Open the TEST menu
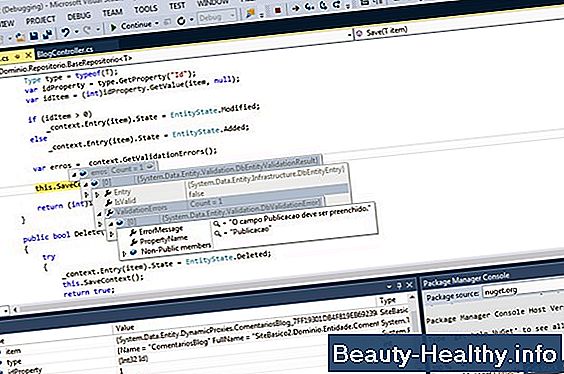The width and height of the screenshot is (564, 374). (177, 6)
